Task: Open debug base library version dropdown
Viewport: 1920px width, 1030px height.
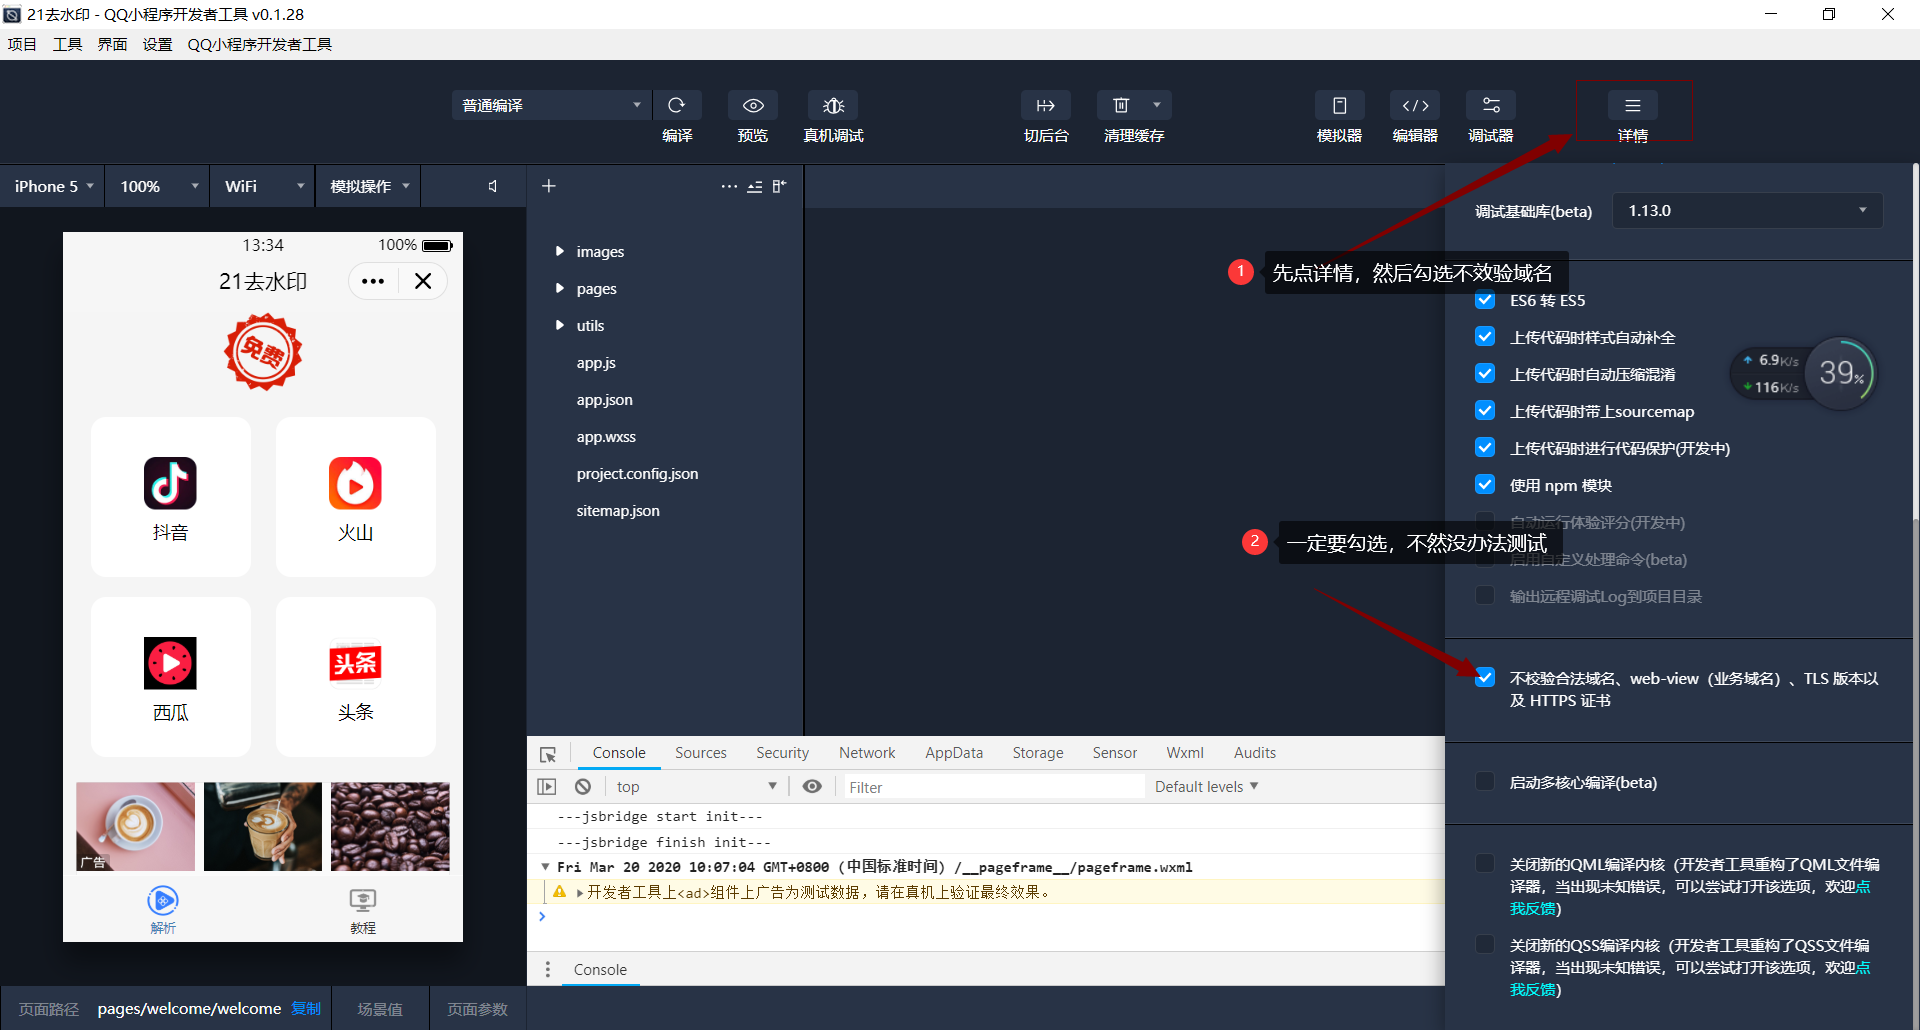Action: click(x=1746, y=211)
